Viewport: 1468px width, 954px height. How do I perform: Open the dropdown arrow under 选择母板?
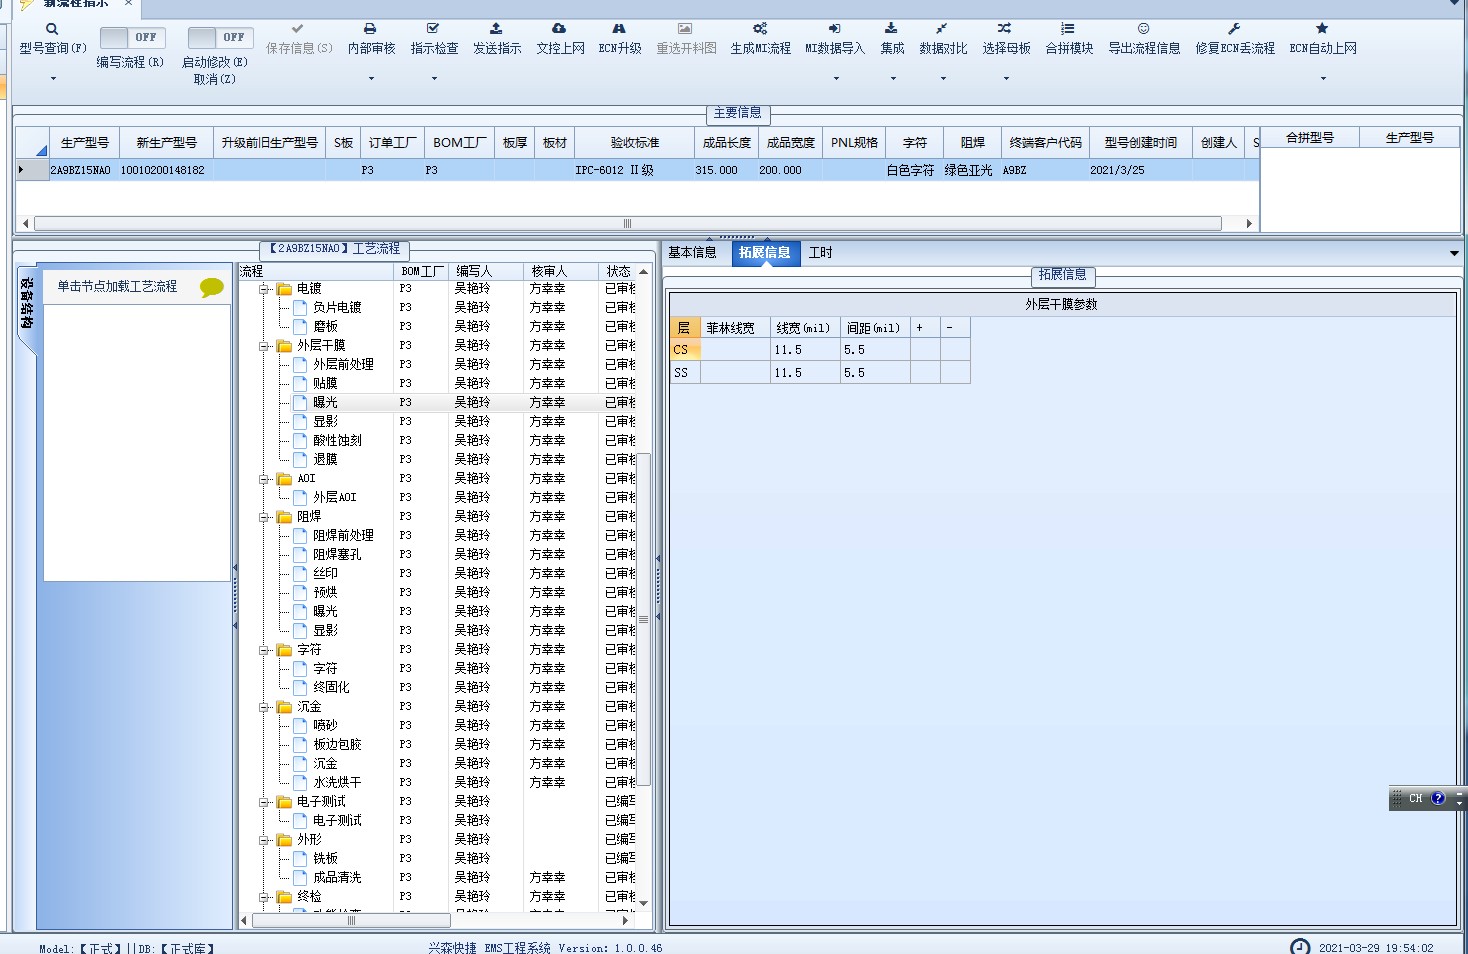tap(1006, 78)
